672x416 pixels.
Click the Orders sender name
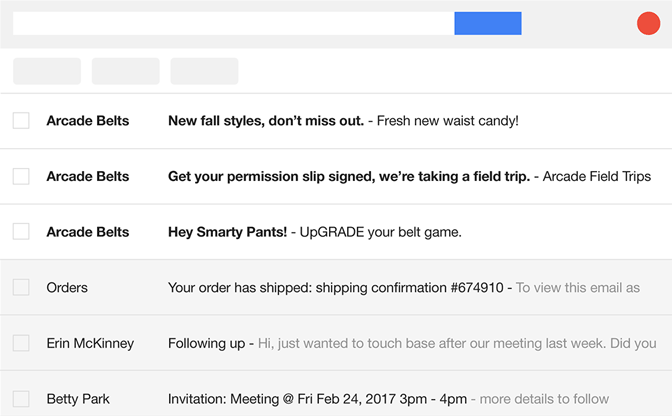click(x=67, y=288)
